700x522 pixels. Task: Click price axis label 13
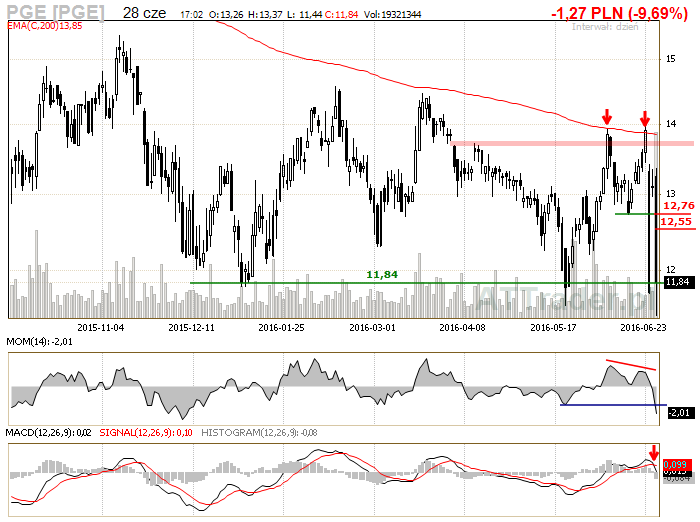[x=671, y=193]
